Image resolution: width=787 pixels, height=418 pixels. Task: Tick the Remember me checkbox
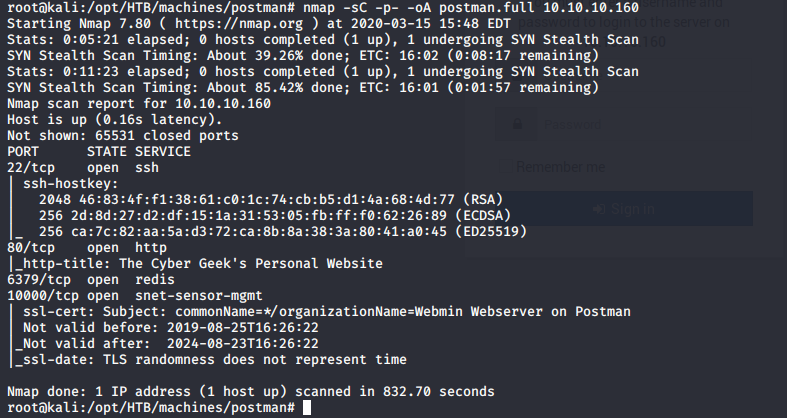coord(503,166)
